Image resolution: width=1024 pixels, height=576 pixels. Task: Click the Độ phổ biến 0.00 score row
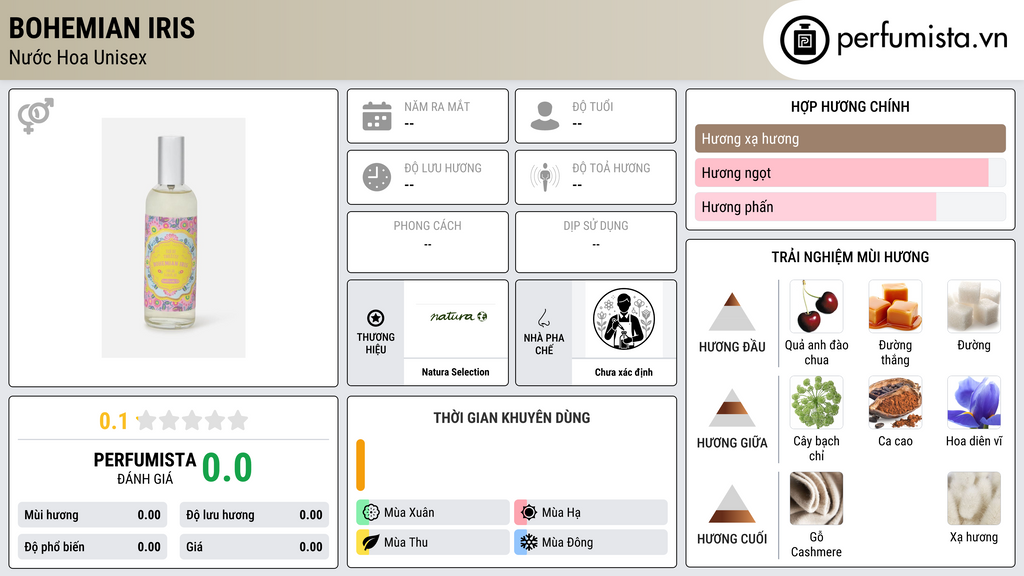[92, 547]
